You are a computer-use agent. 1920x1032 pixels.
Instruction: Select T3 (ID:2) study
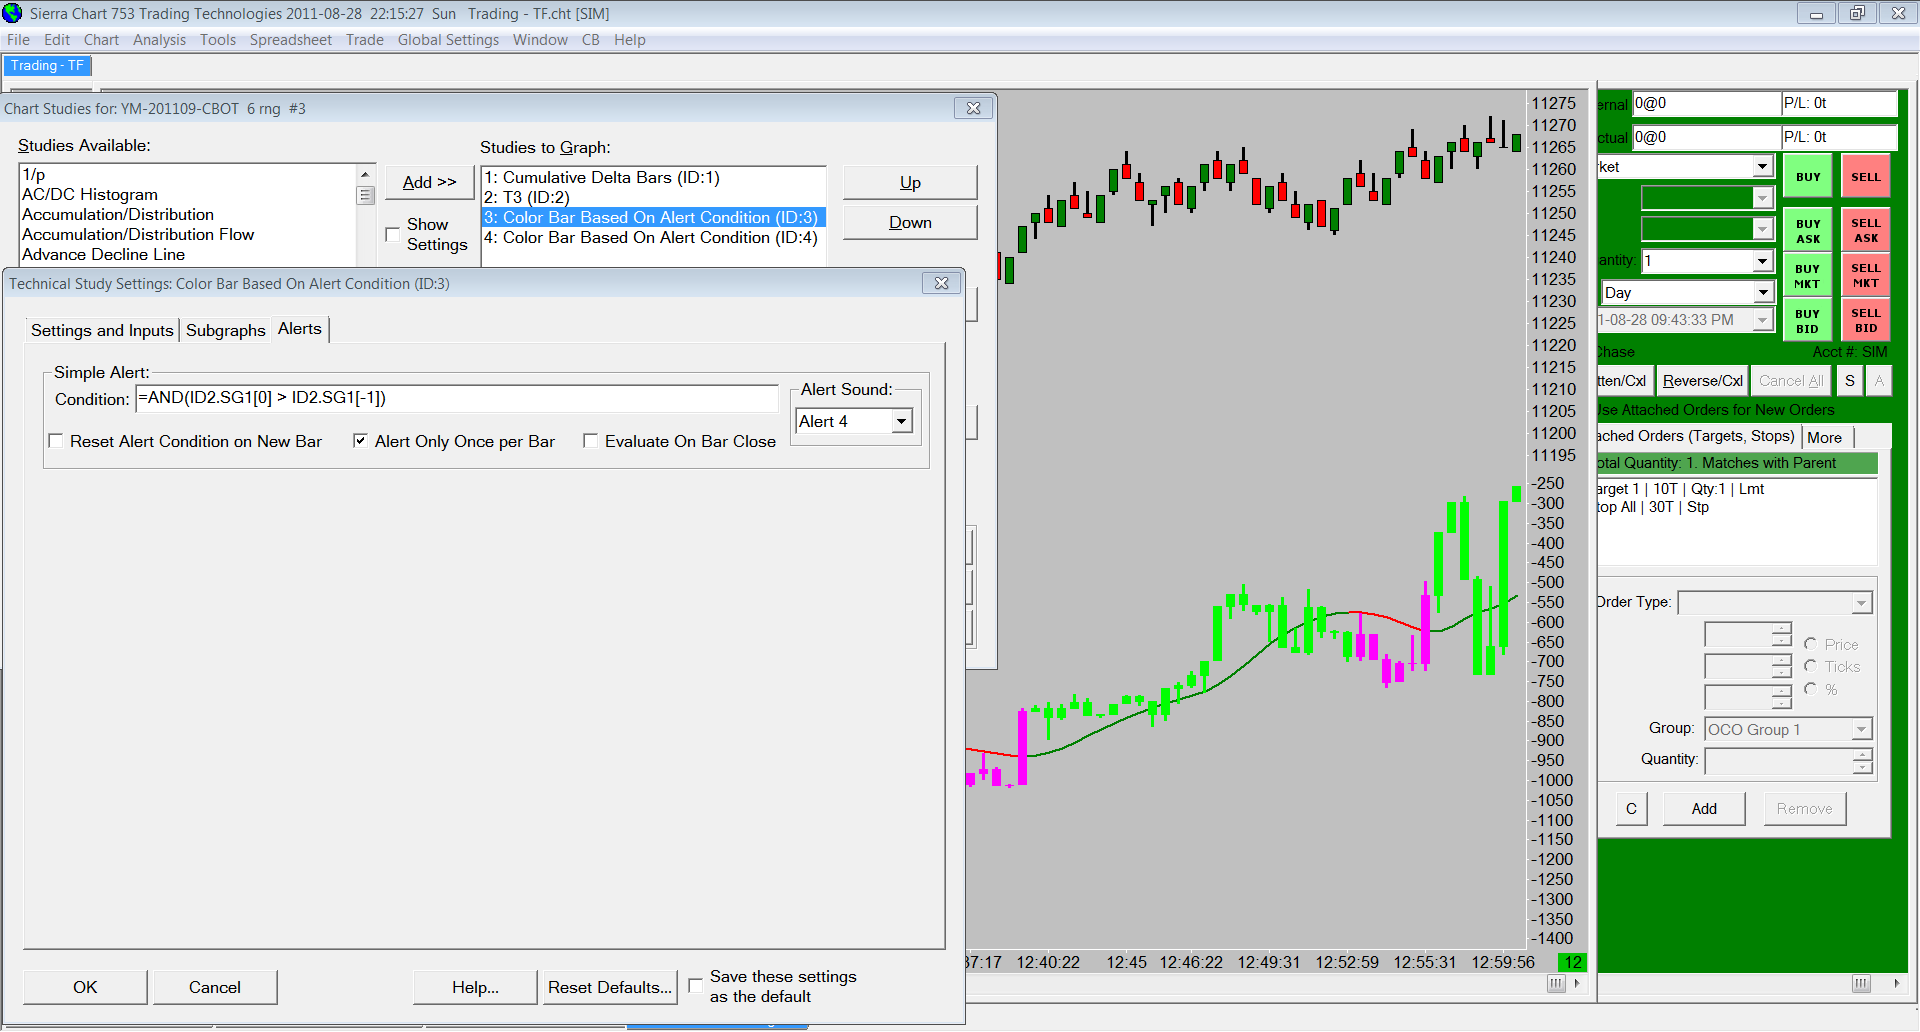point(653,197)
